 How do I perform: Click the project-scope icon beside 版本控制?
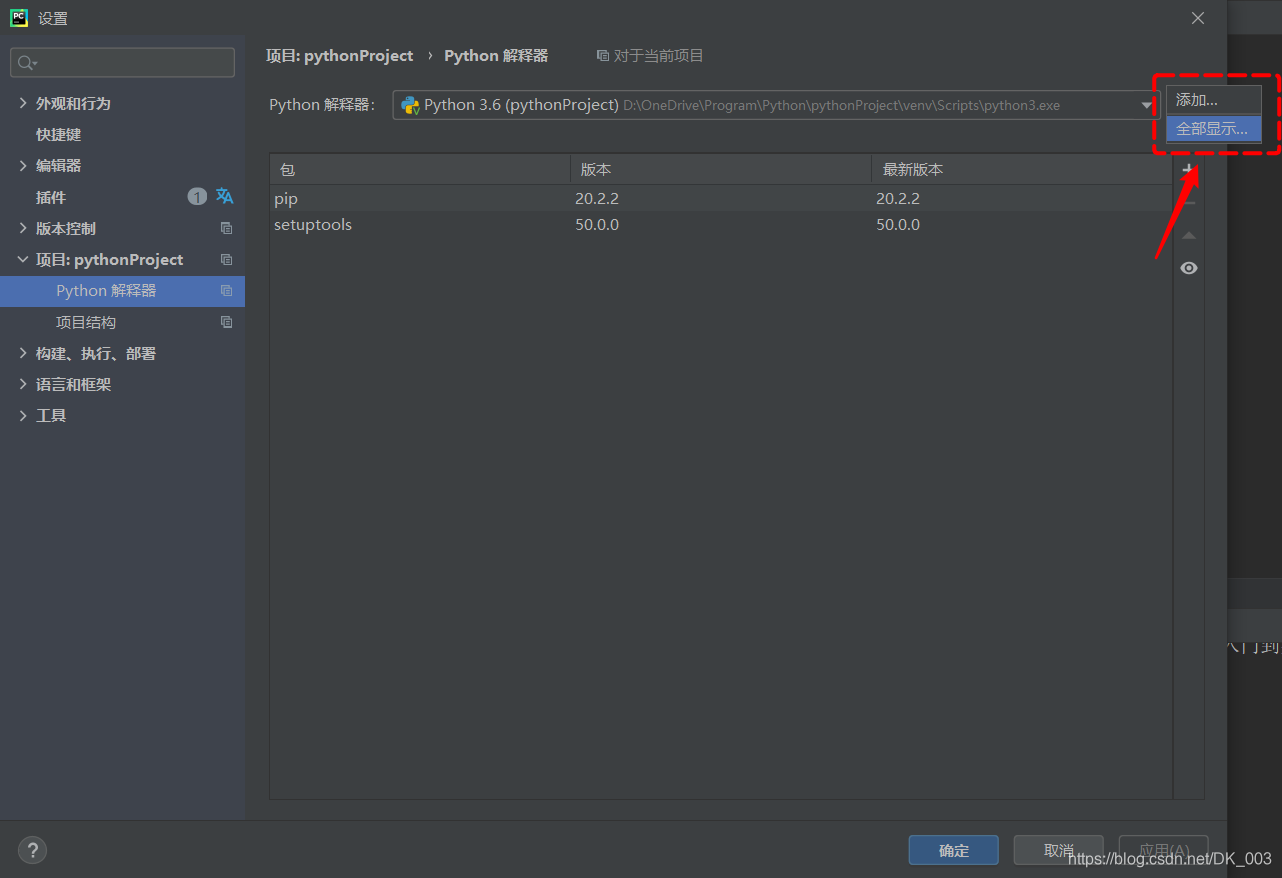[x=226, y=228]
